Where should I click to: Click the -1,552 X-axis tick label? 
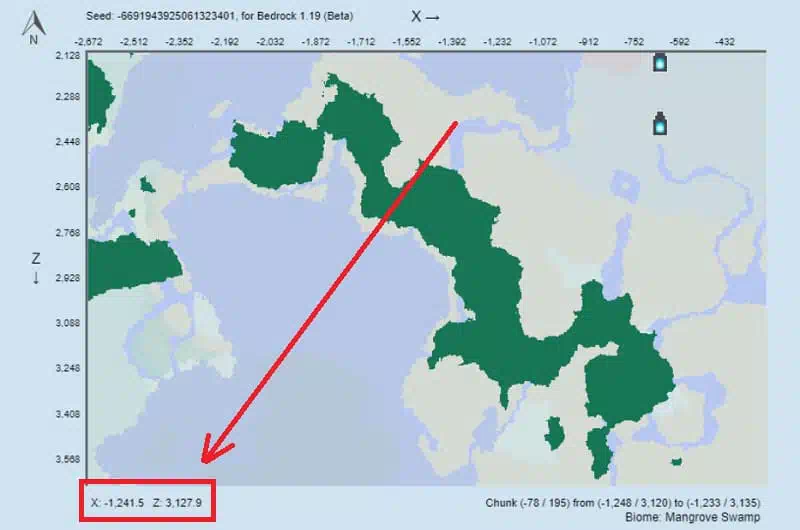406,42
